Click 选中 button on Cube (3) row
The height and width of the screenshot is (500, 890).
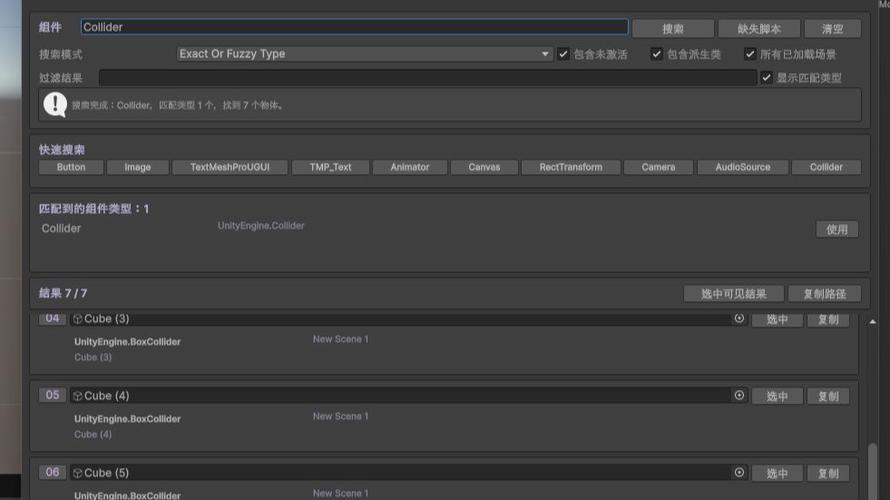[x=777, y=320]
